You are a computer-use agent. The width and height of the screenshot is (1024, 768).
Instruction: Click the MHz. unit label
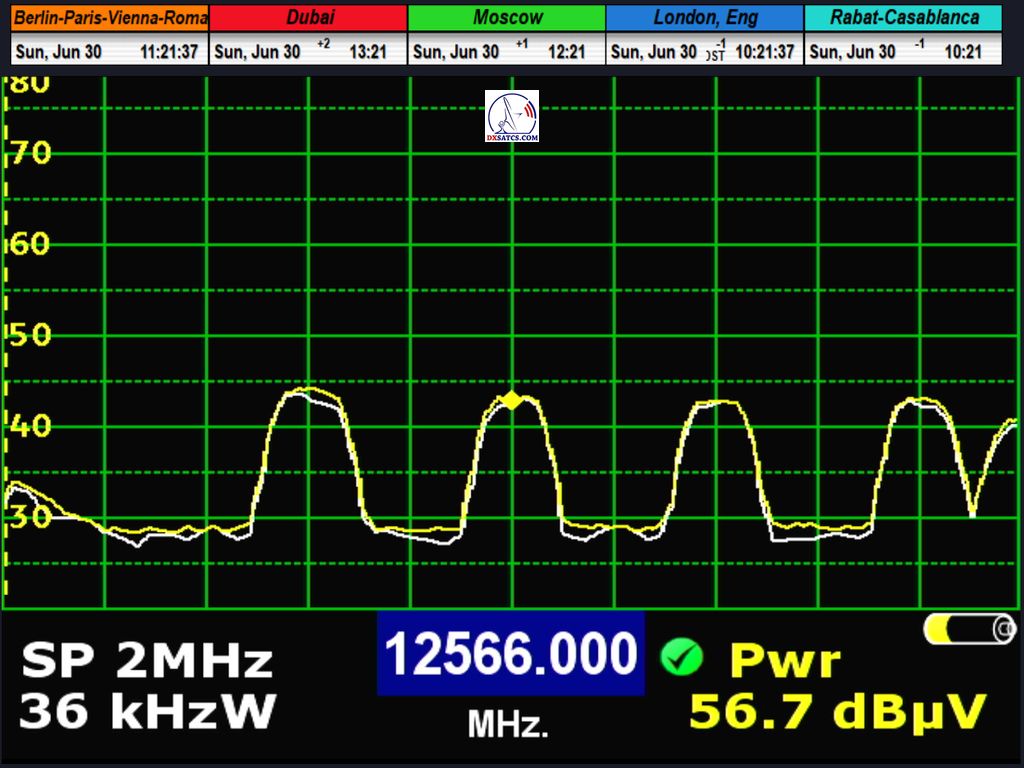(508, 724)
